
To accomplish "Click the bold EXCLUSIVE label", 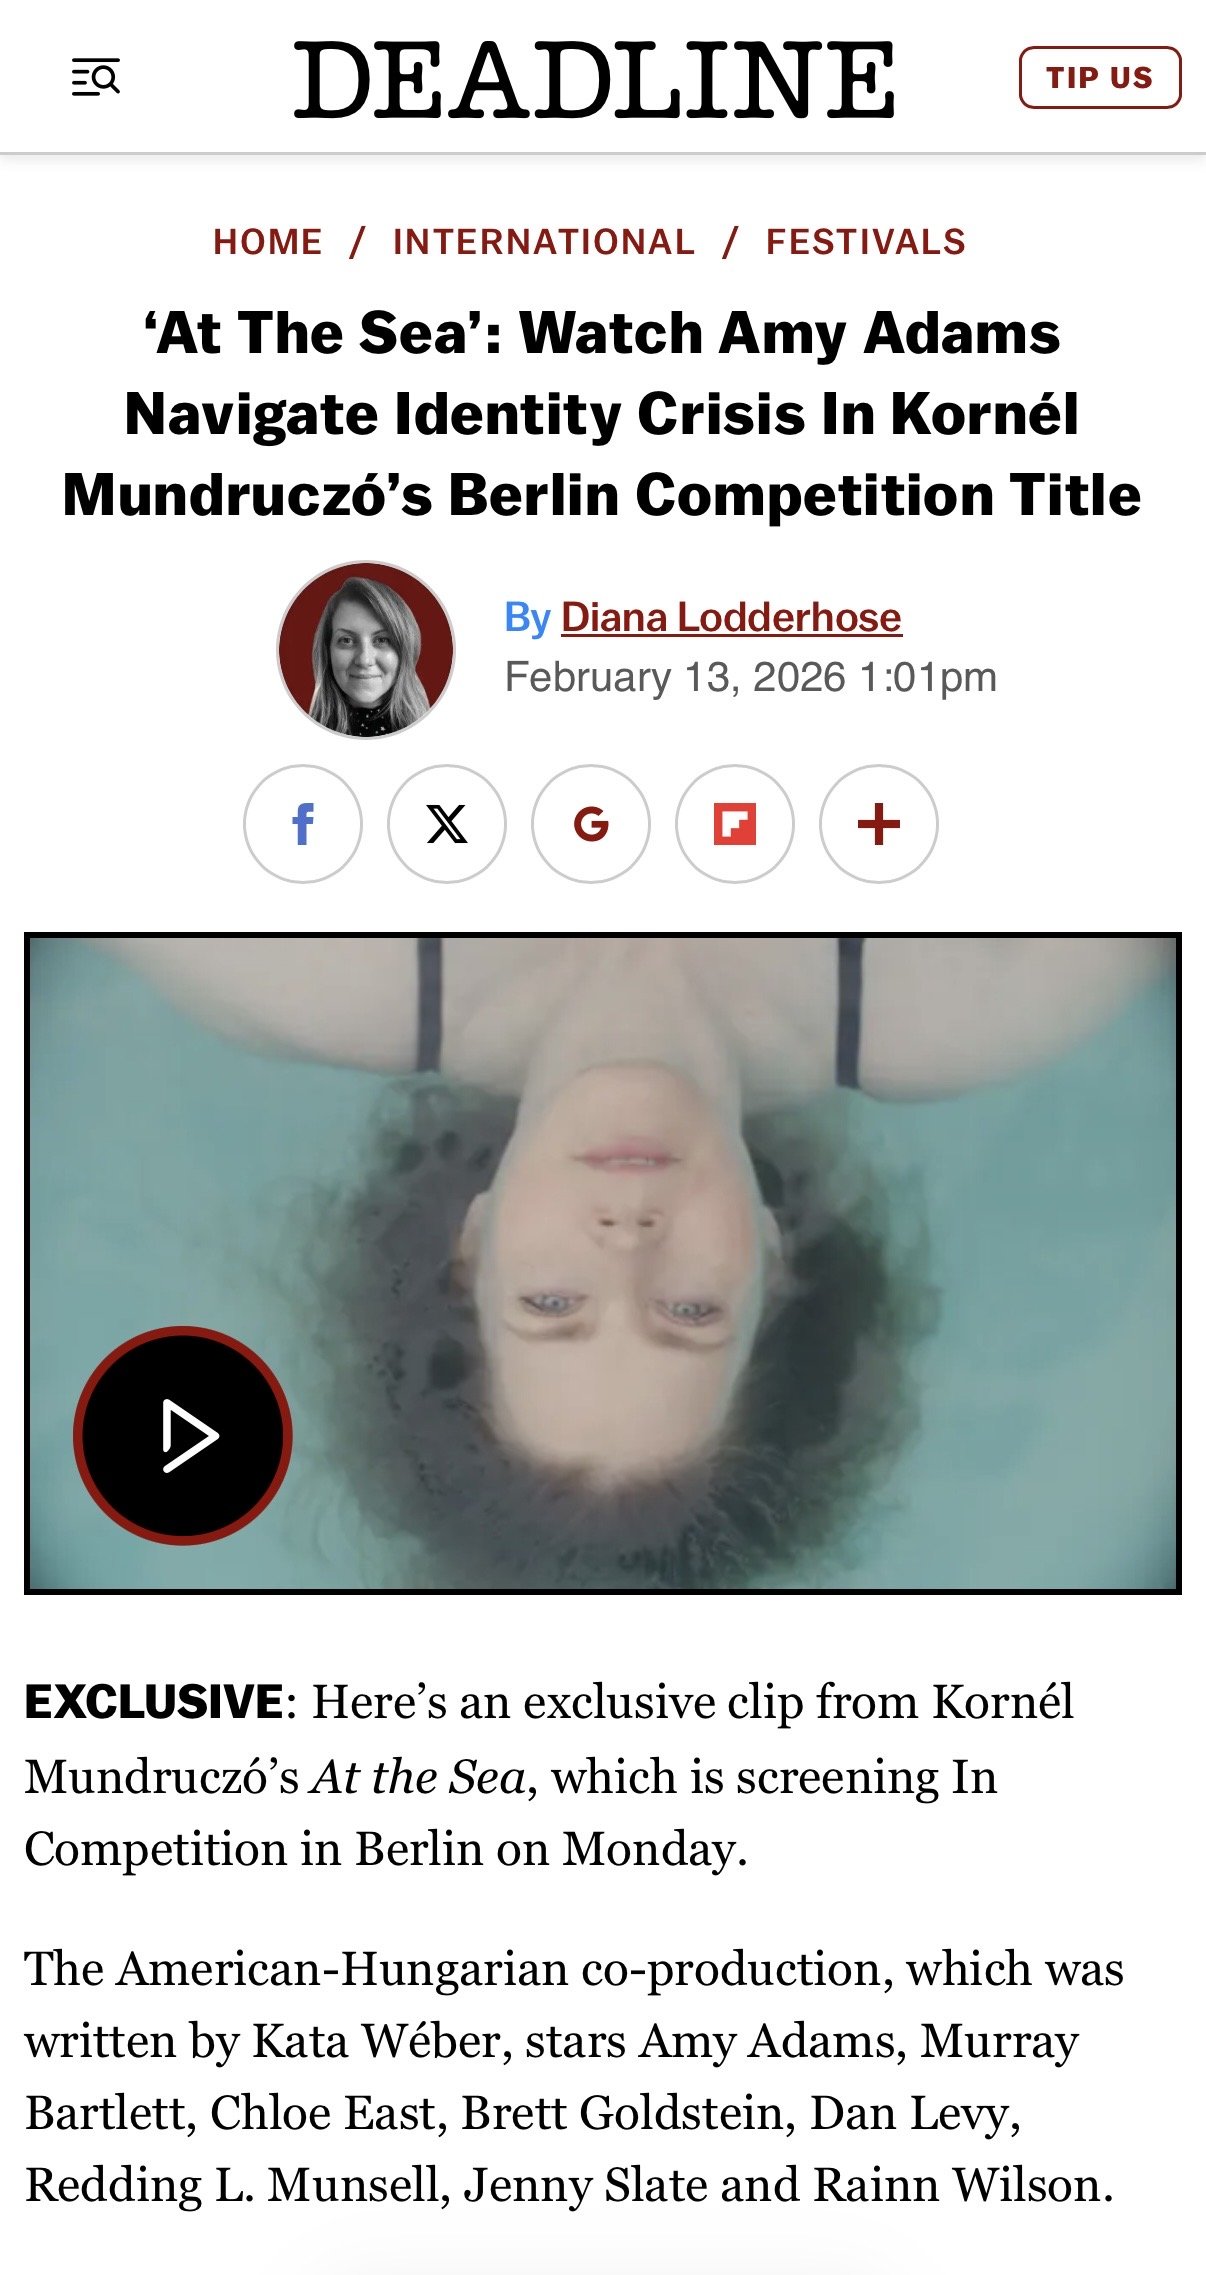I will pyautogui.click(x=155, y=1702).
